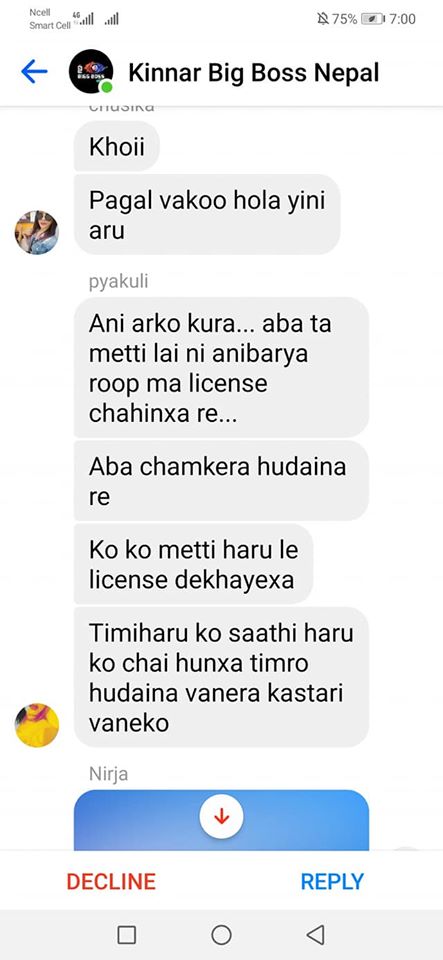Tap the battery indicator in status bar
The image size is (443, 960).
(373, 19)
